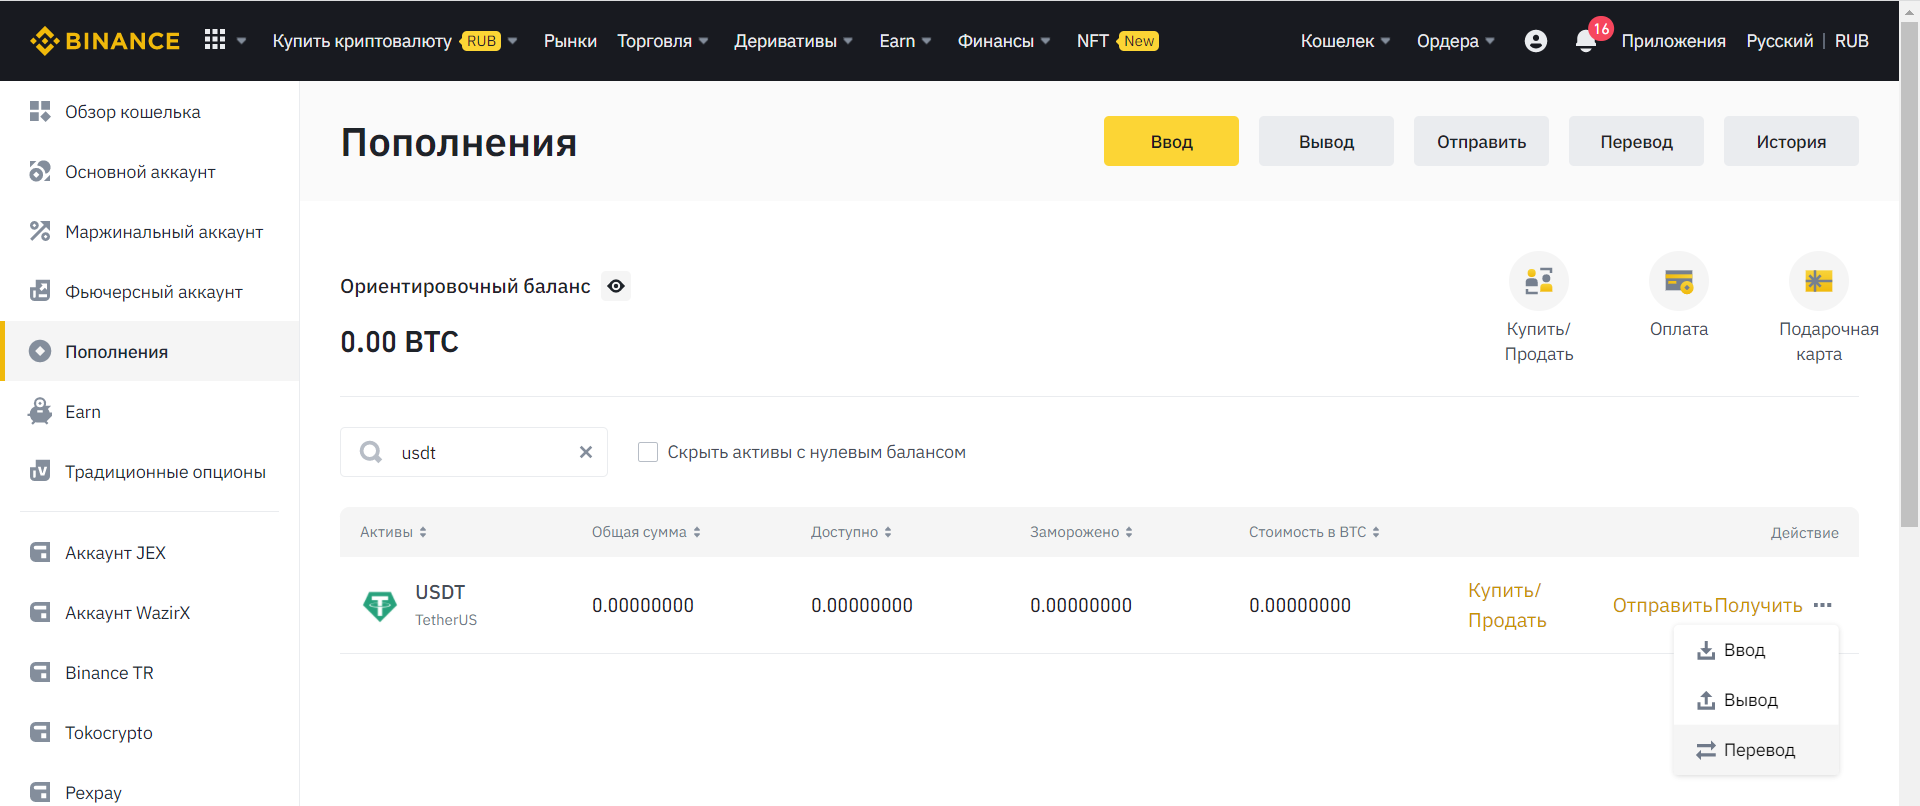Viewport: 1920px width, 806px height.
Task: Click the USDT Tether coin icon
Action: pyautogui.click(x=380, y=605)
